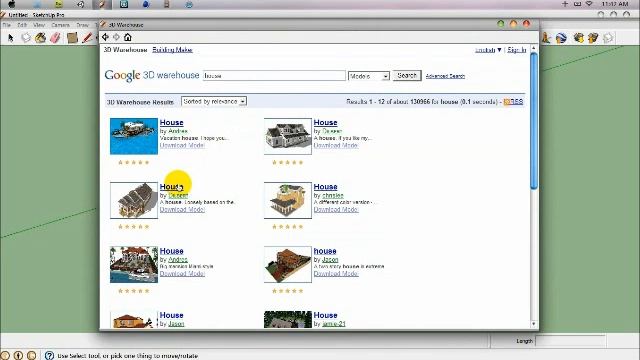Open the Apple menu

click(11, 4)
